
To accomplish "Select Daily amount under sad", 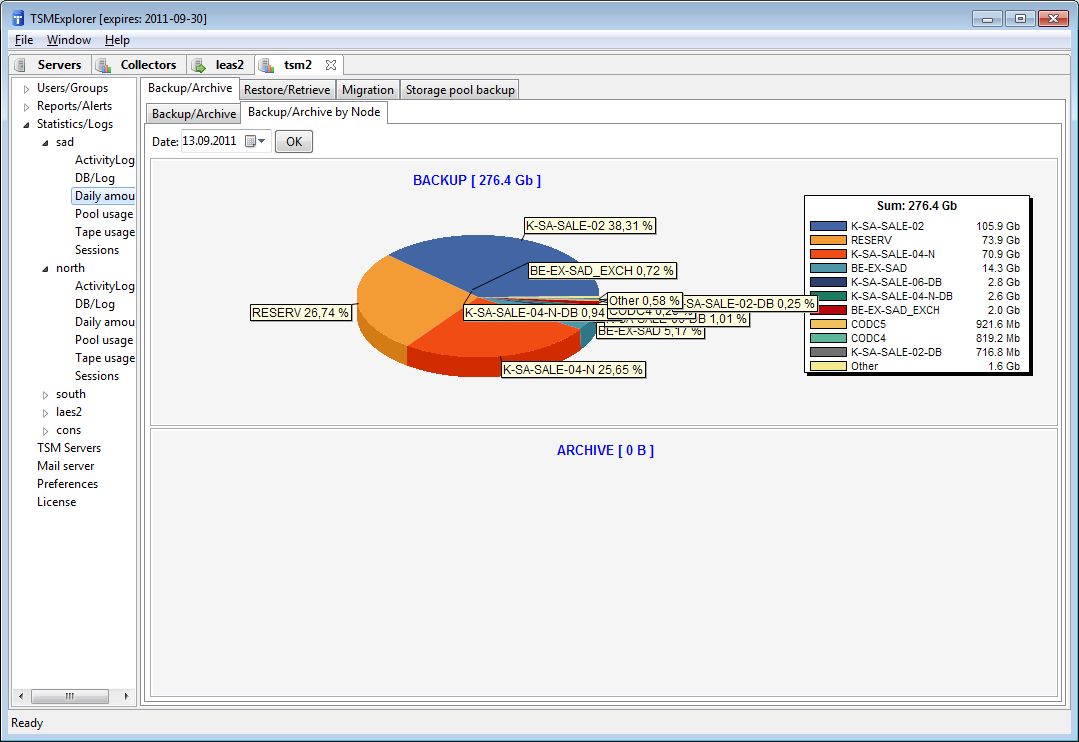I will [105, 195].
